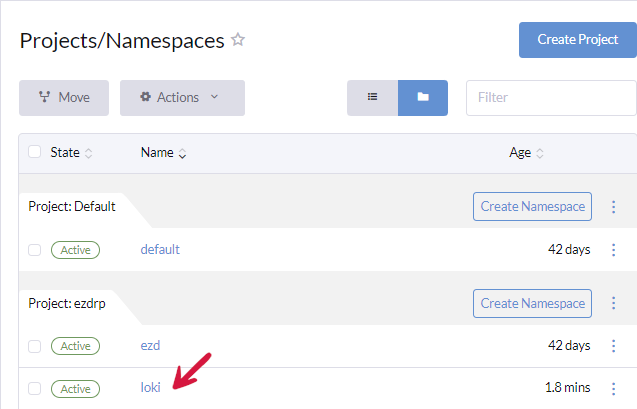Sort the table by Name column

click(x=163, y=153)
